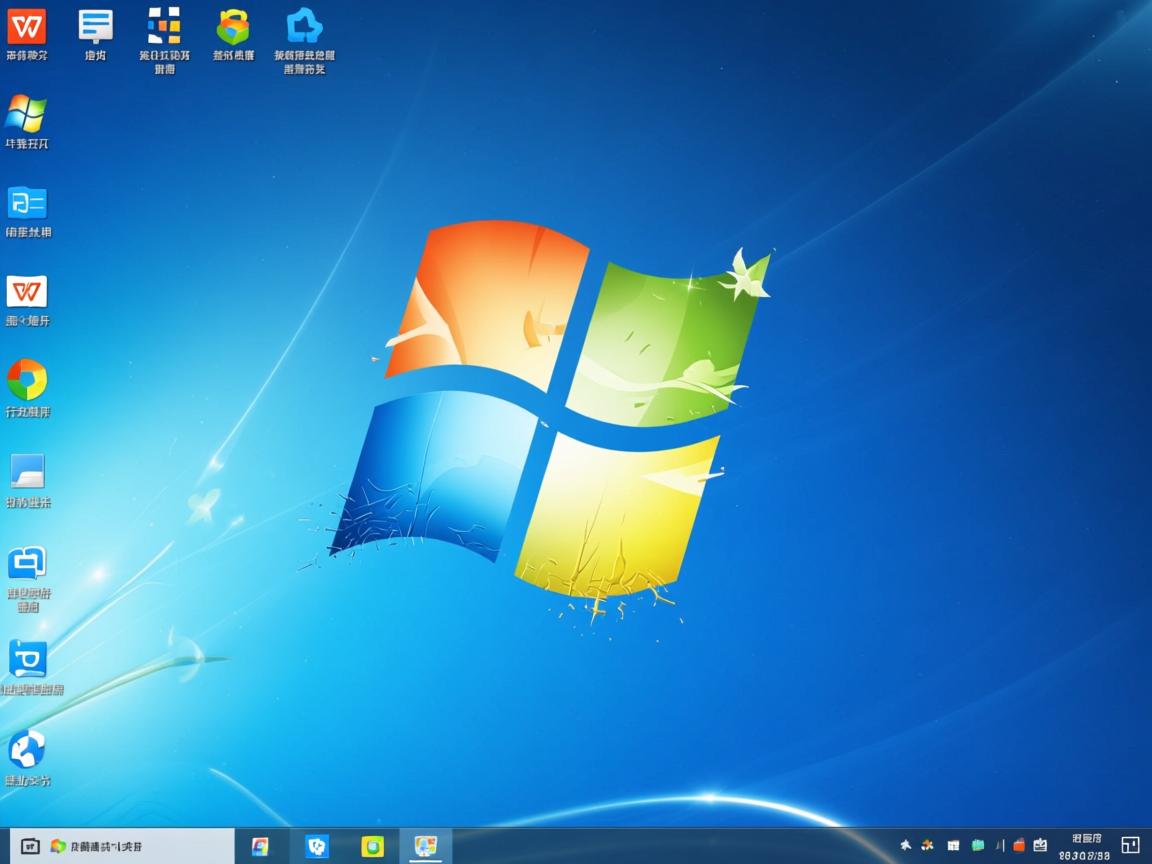
Task: Switch to the highlighted active taskbar app
Action: click(425, 846)
